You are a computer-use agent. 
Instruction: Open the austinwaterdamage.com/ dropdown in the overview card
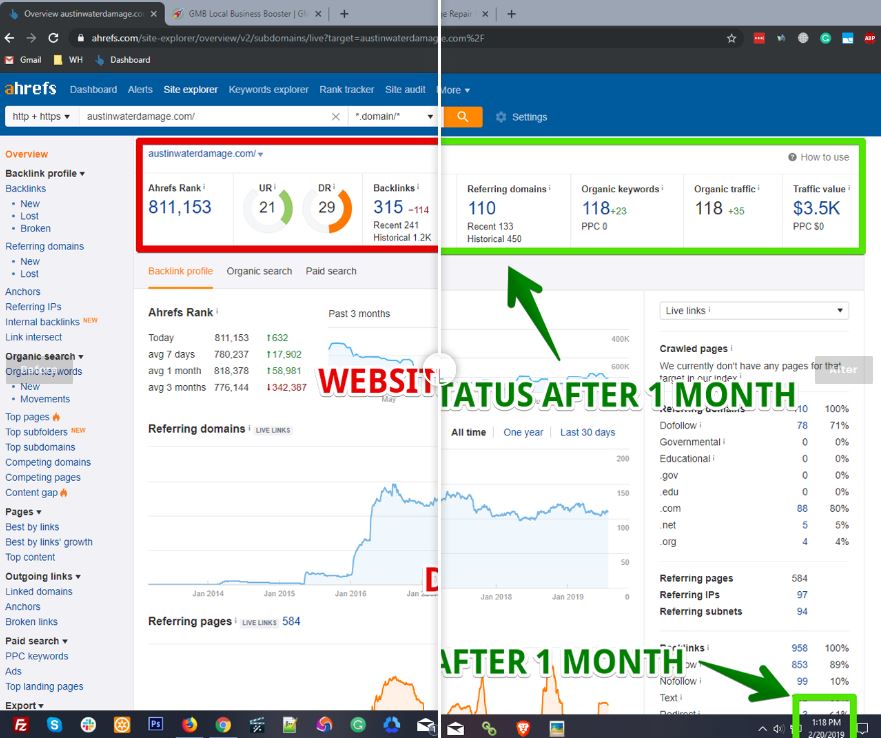[206, 153]
